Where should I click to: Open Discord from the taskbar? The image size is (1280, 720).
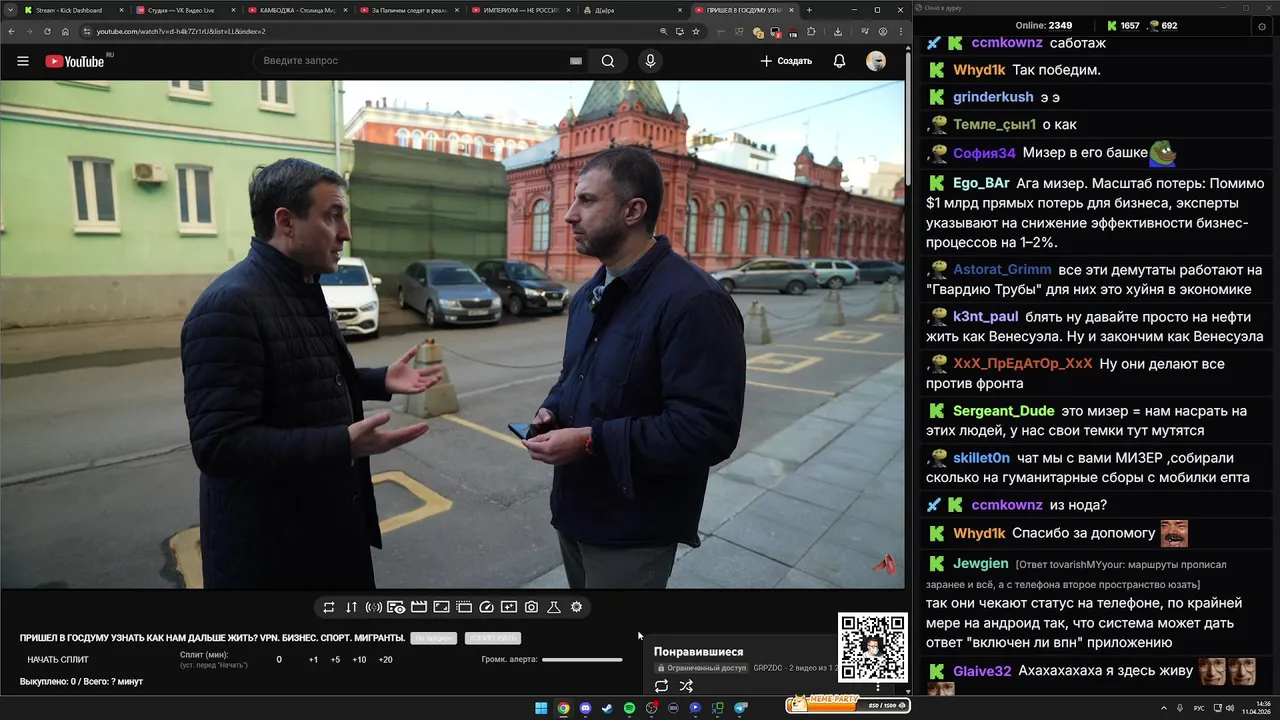coord(585,708)
